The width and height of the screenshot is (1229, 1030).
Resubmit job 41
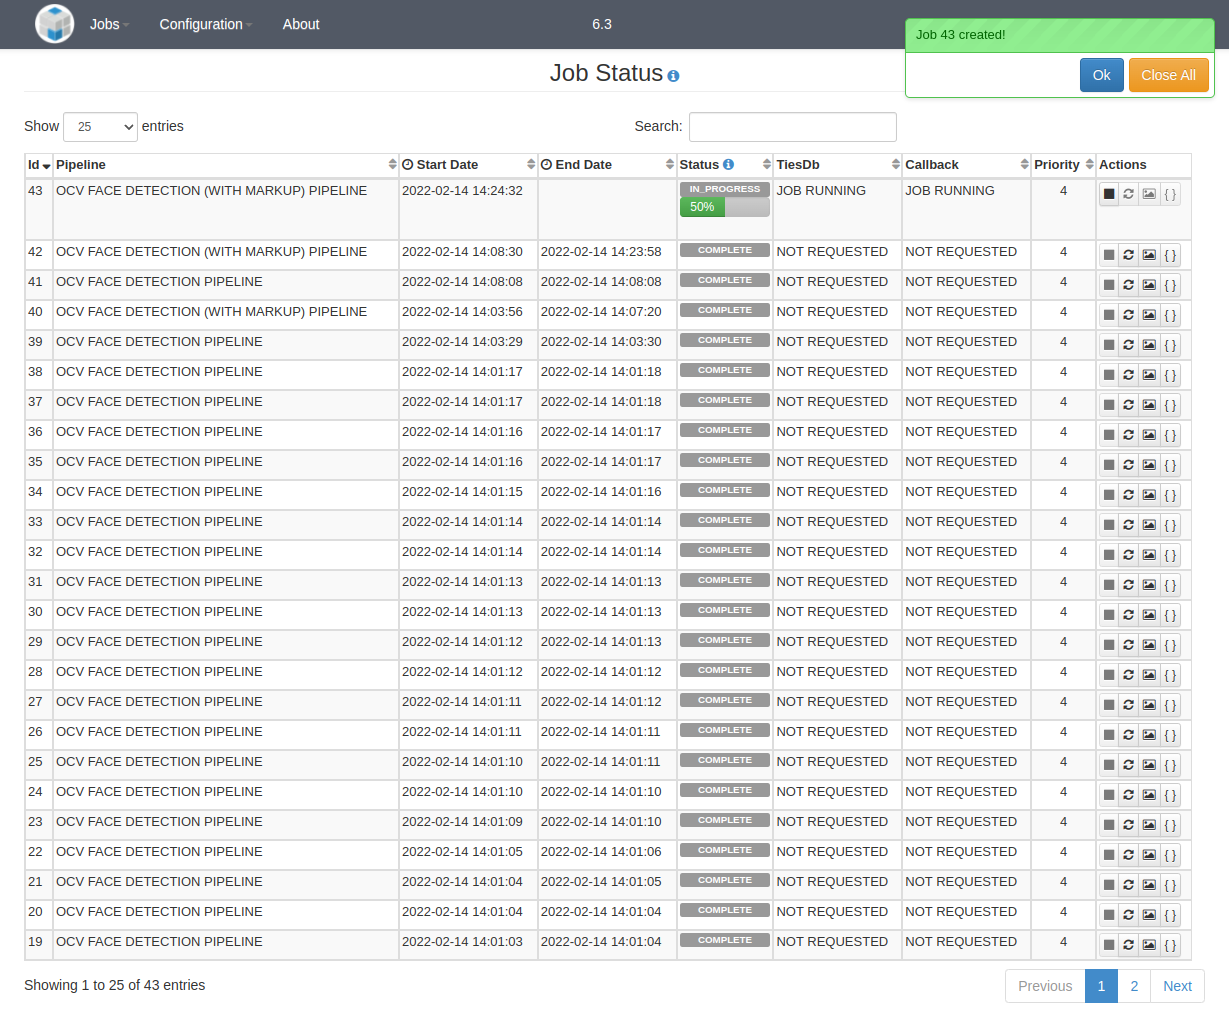pos(1129,285)
